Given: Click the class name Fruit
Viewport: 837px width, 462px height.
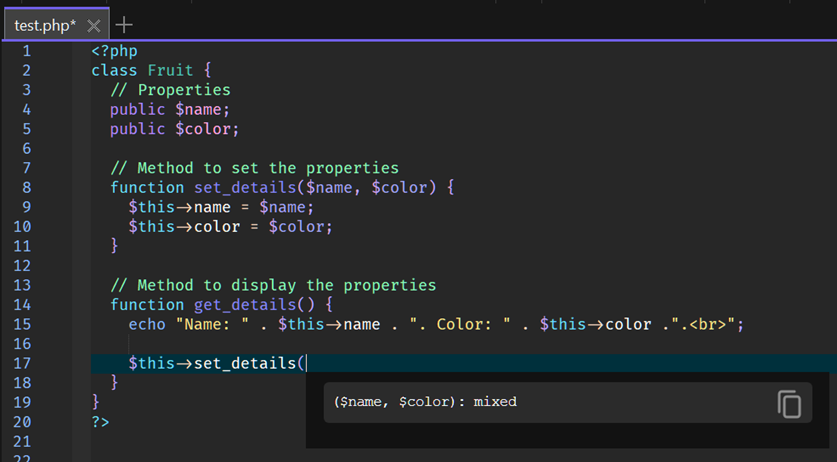Looking at the screenshot, I should (x=170, y=71).
